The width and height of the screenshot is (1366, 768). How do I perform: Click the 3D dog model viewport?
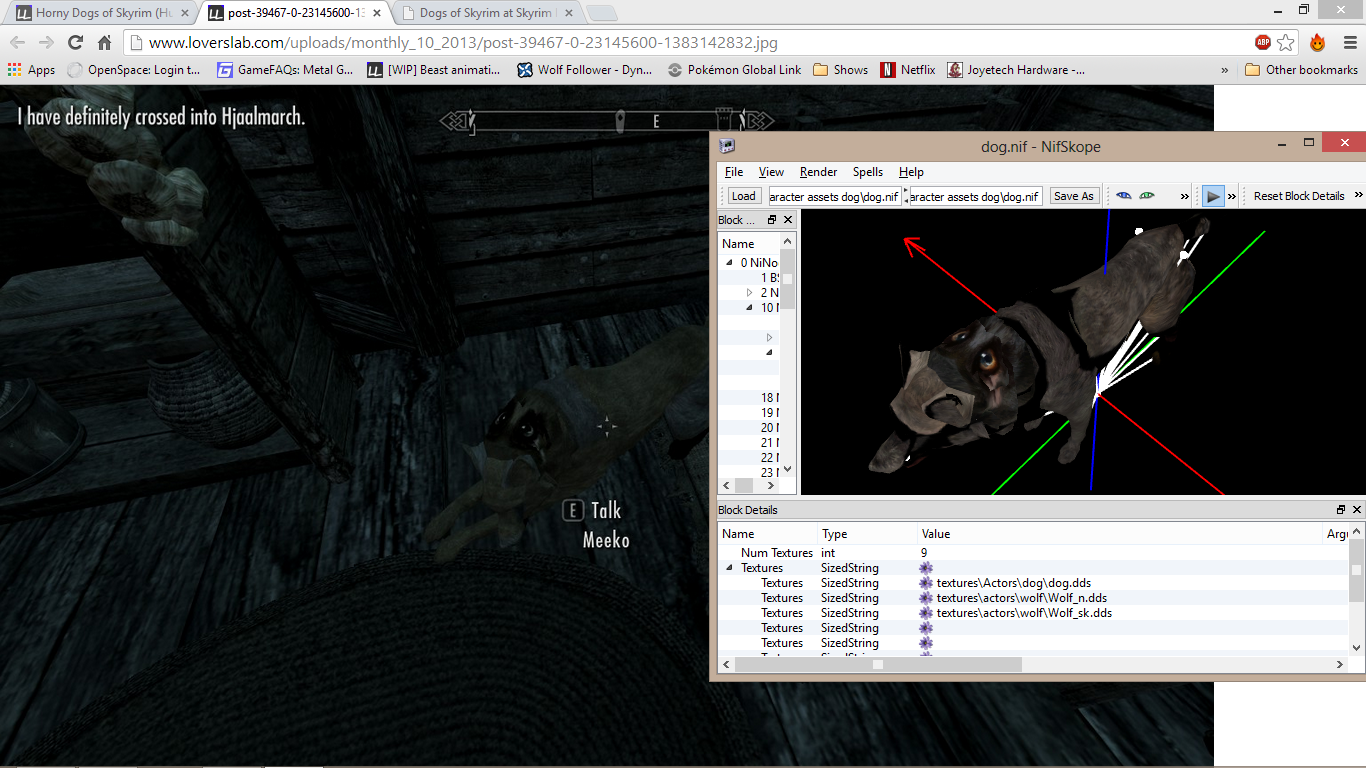(x=1083, y=352)
